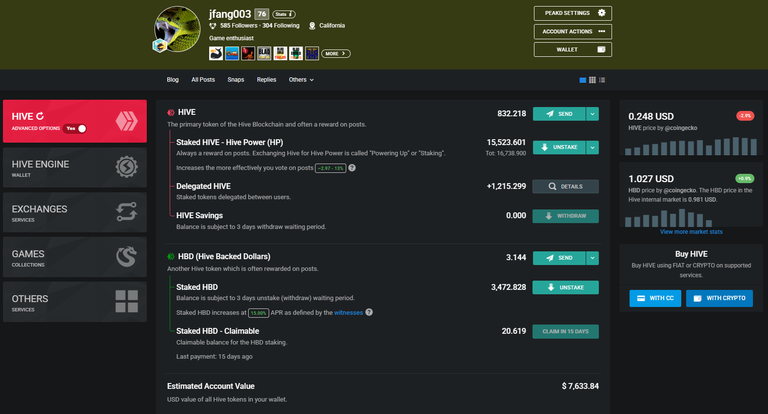Open help icon beside vote APR range
The height and width of the screenshot is (414, 768).
(x=352, y=168)
